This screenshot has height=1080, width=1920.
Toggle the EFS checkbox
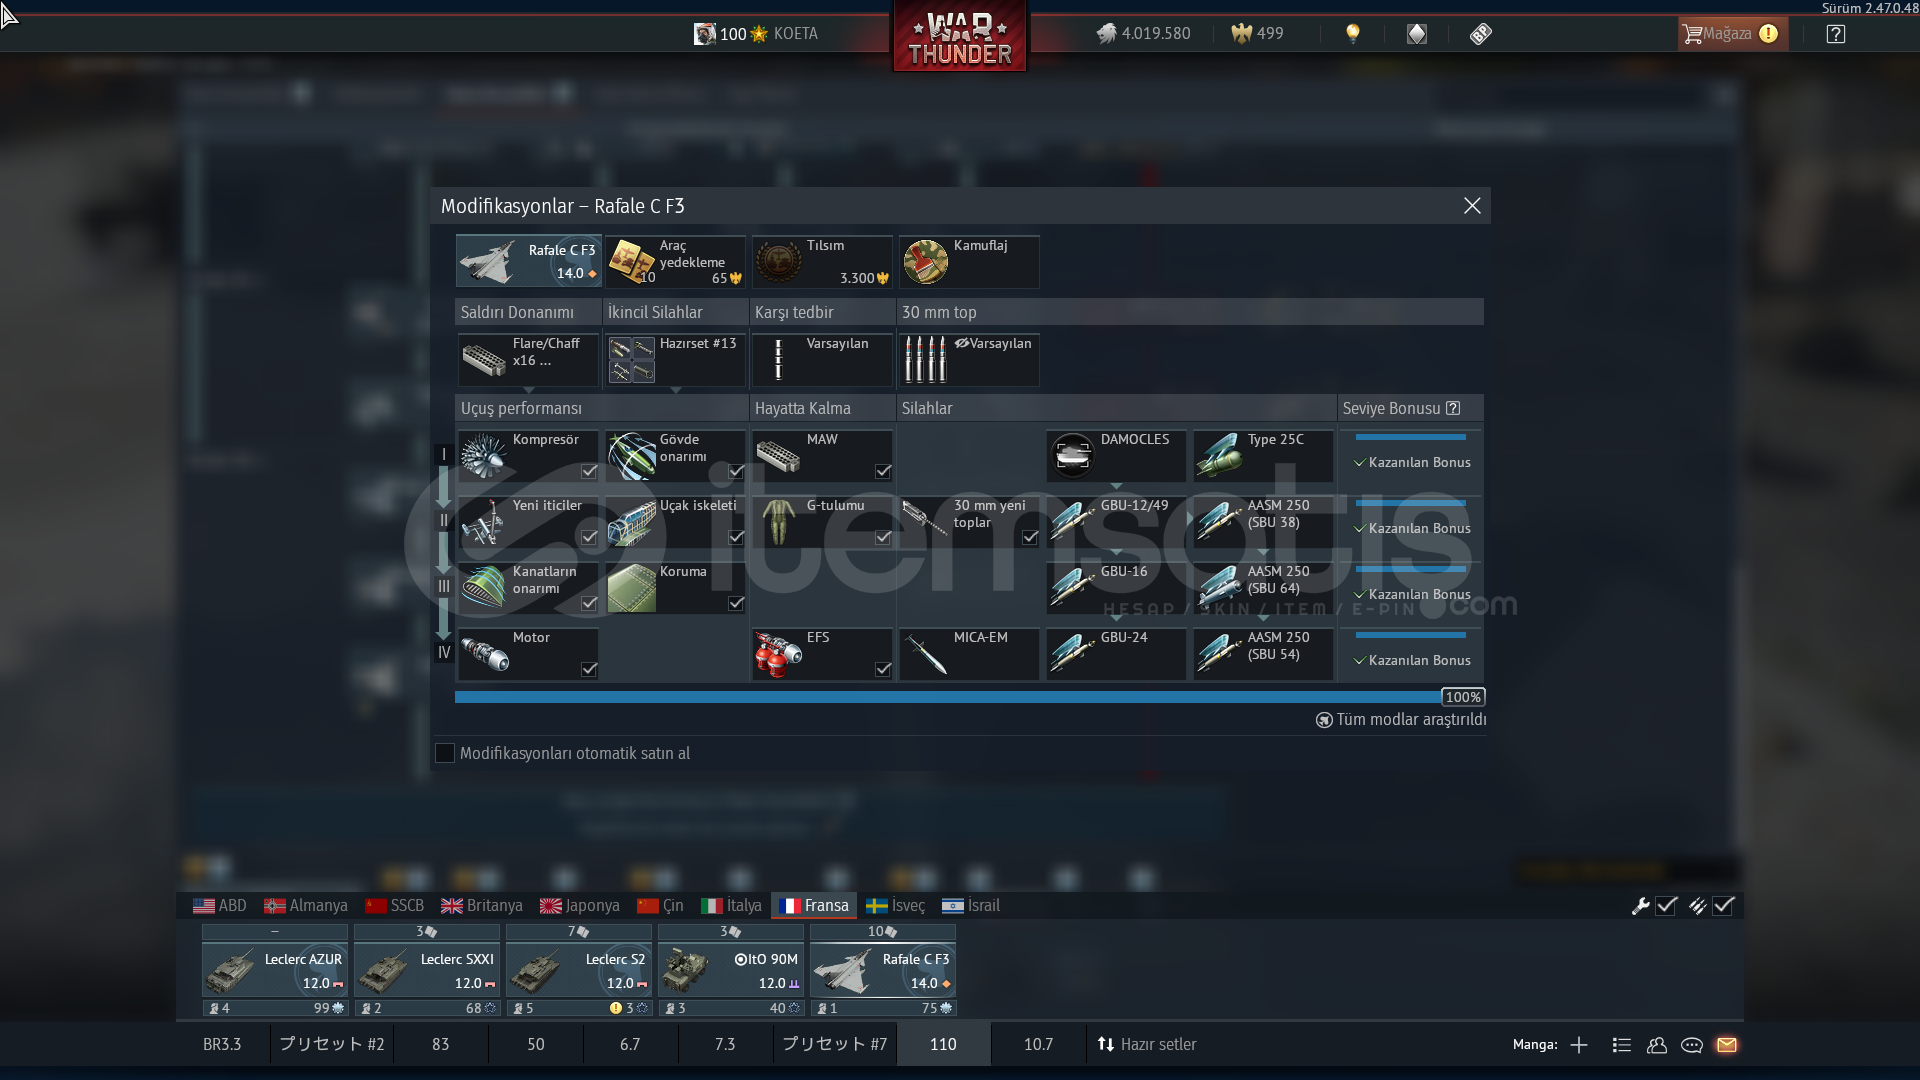coord(883,669)
